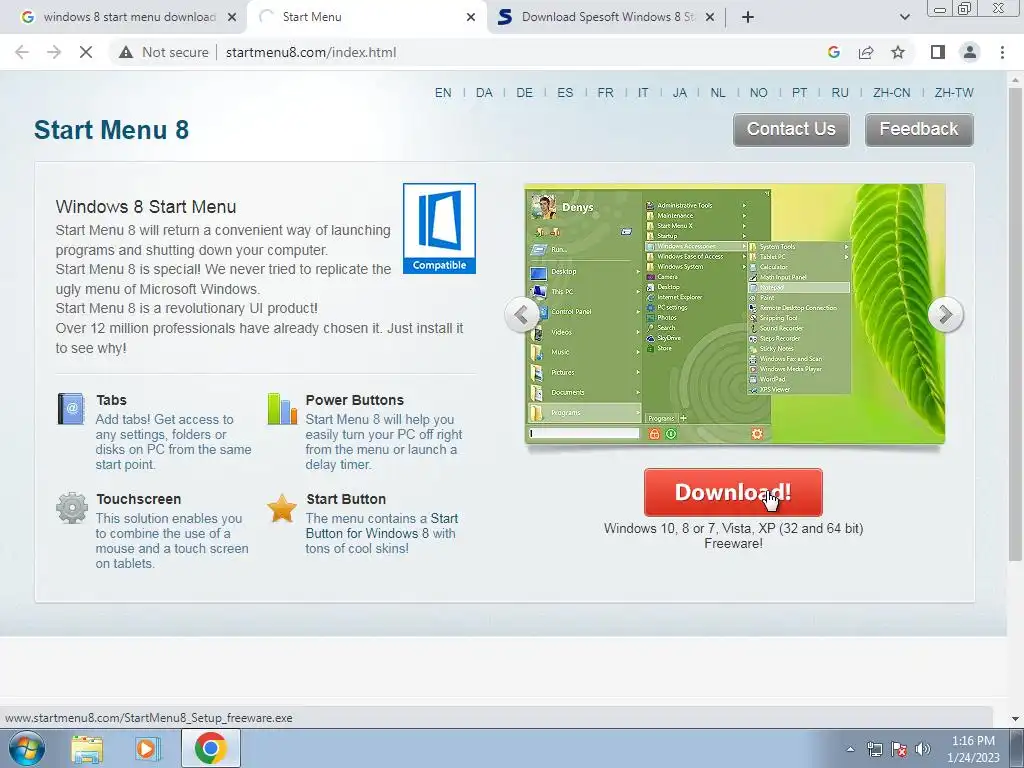
Task: Switch site language to ZH-CN
Action: click(891, 93)
